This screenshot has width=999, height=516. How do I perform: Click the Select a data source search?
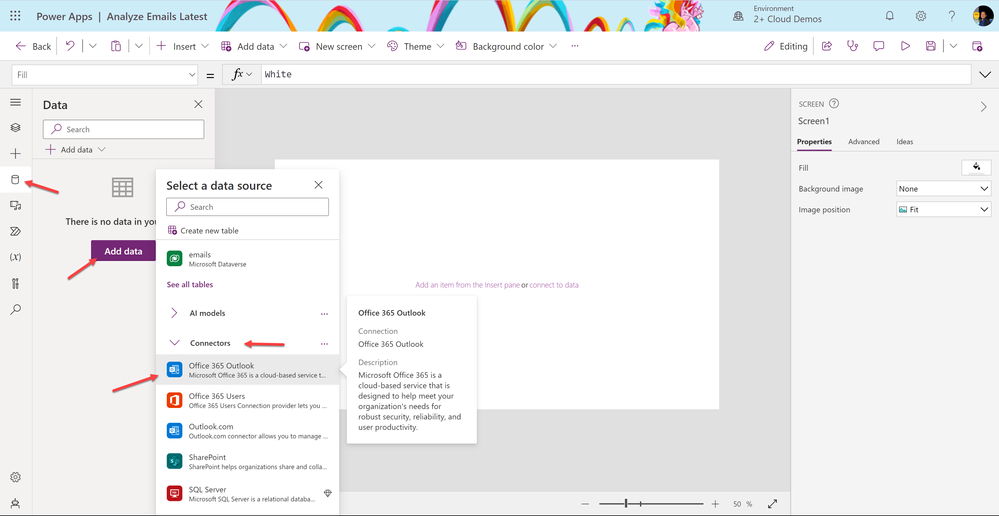pyautogui.click(x=247, y=207)
